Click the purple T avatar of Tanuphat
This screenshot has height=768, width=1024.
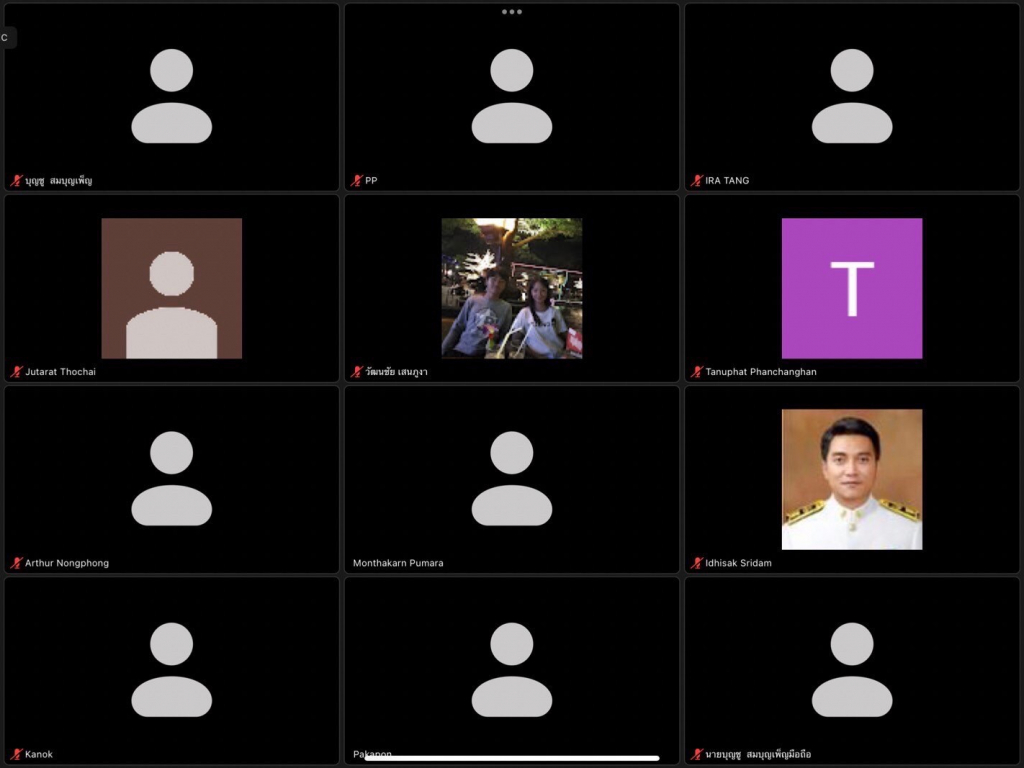[x=851, y=288]
